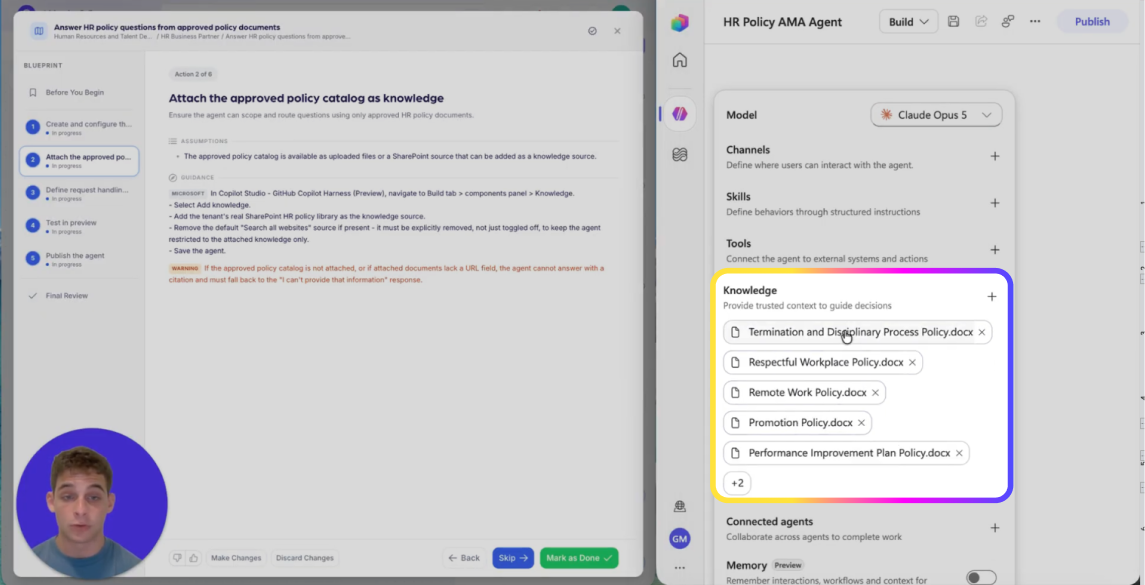Open the feedback chat icon in header
Image resolution: width=1145 pixels, height=585 pixels.
(1008, 21)
